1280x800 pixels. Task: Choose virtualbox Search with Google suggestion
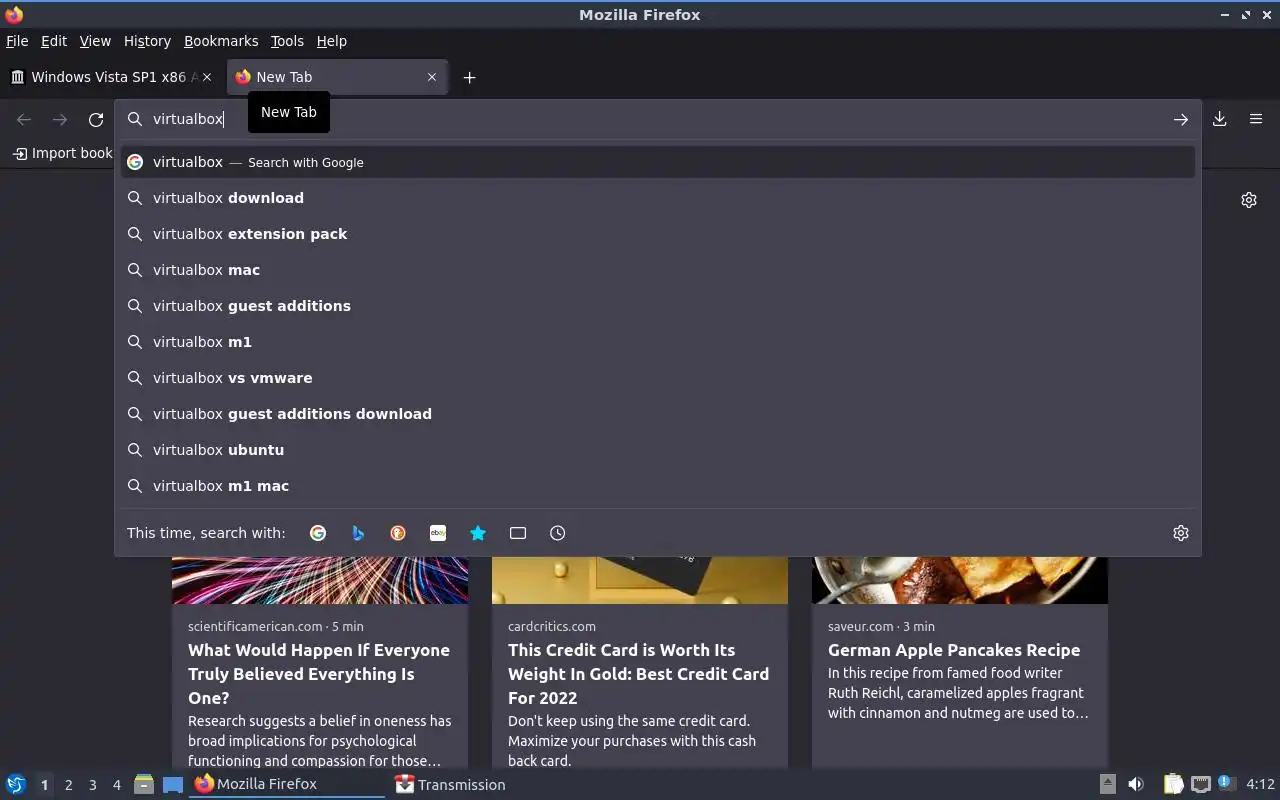pos(658,162)
